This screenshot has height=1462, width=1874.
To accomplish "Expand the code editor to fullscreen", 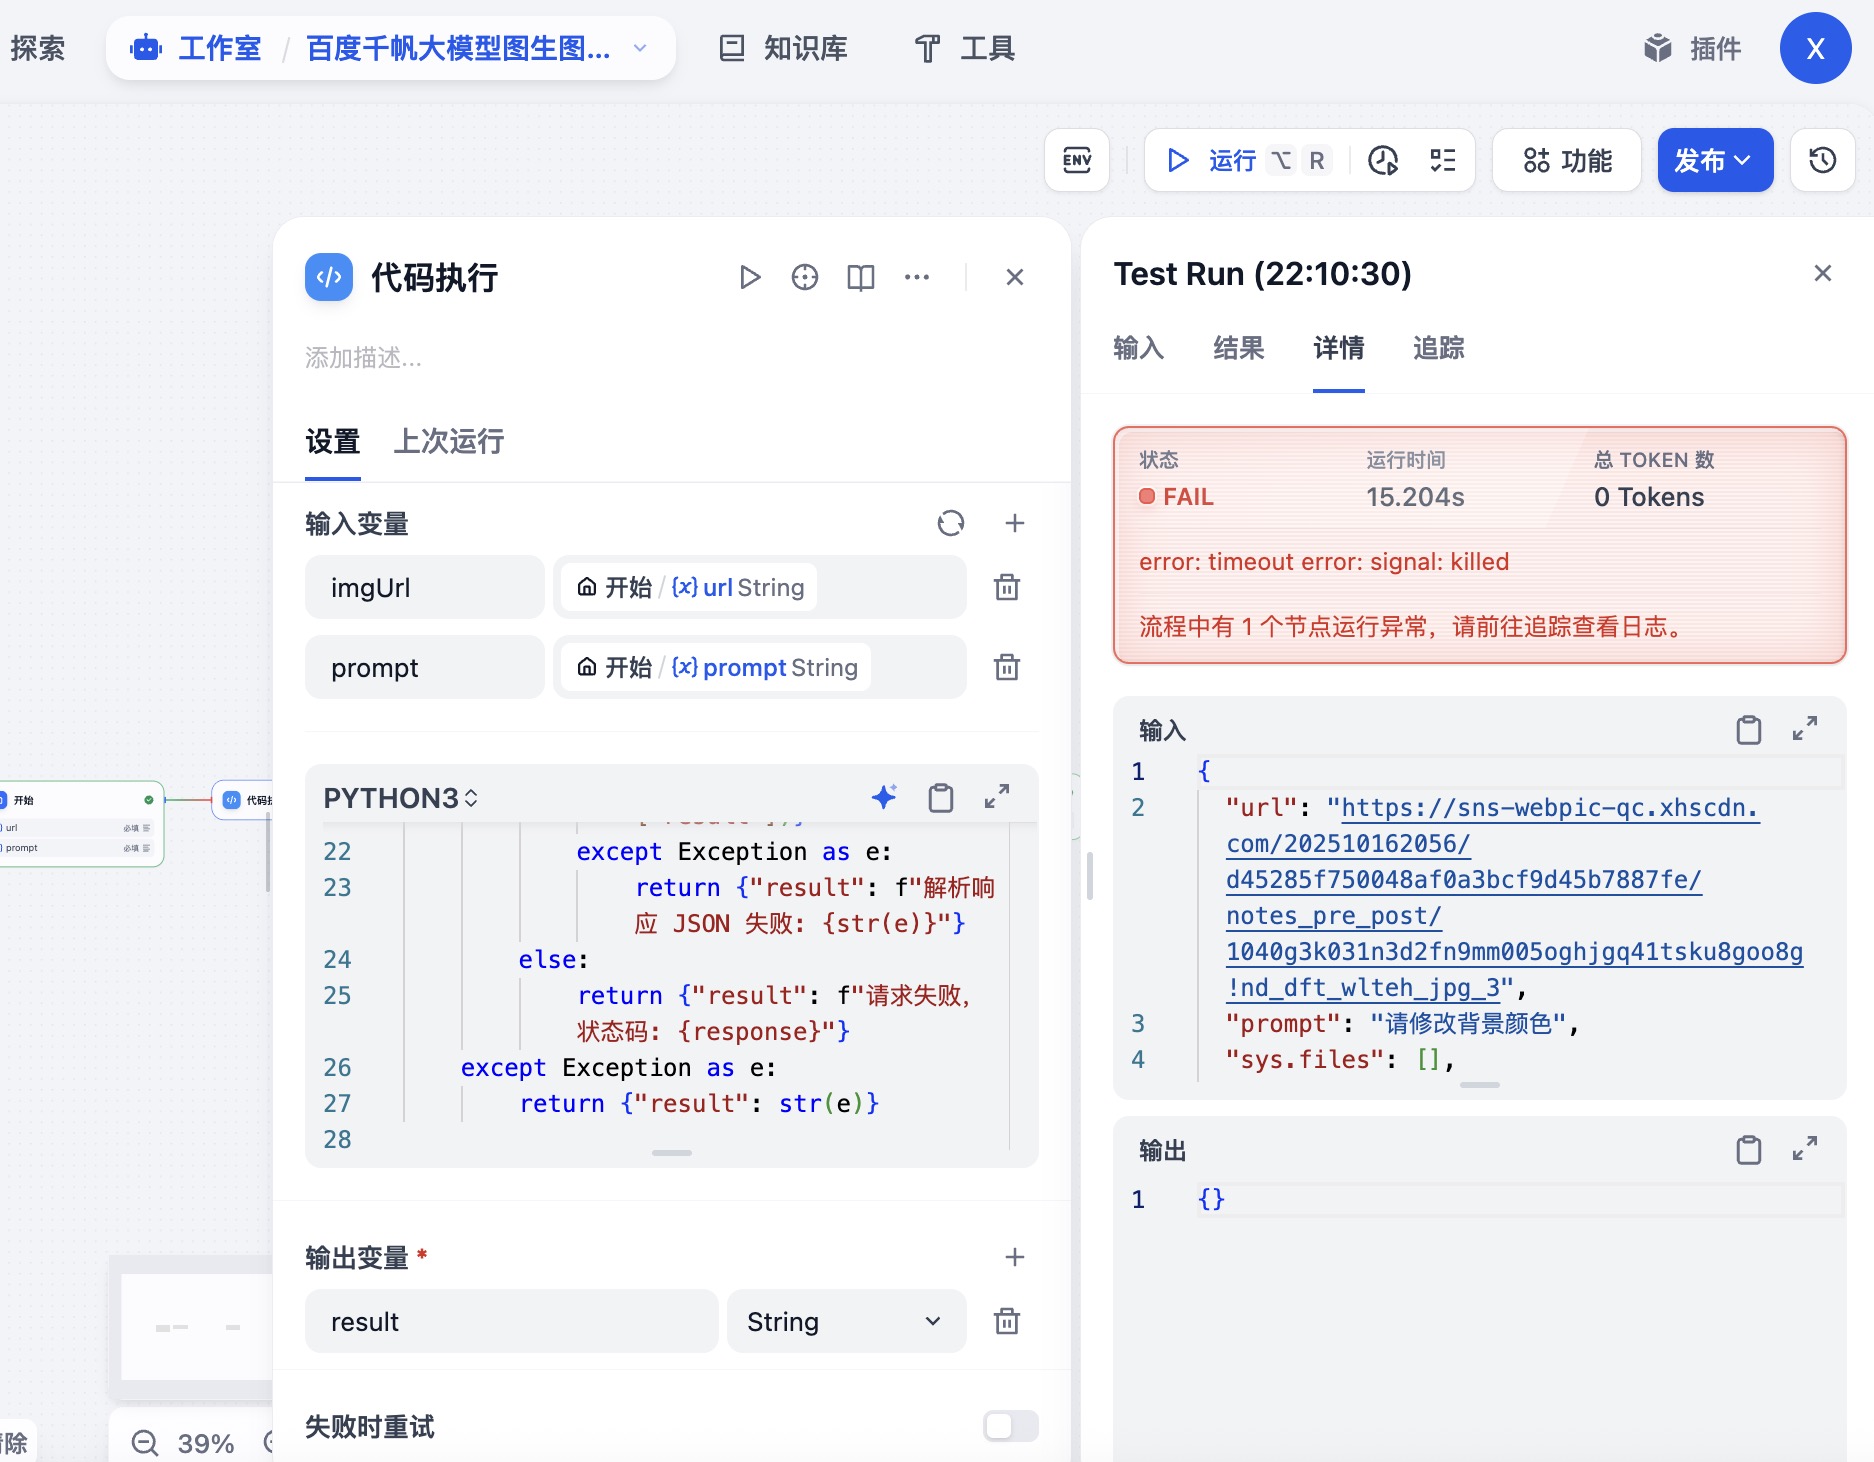I will pos(996,797).
